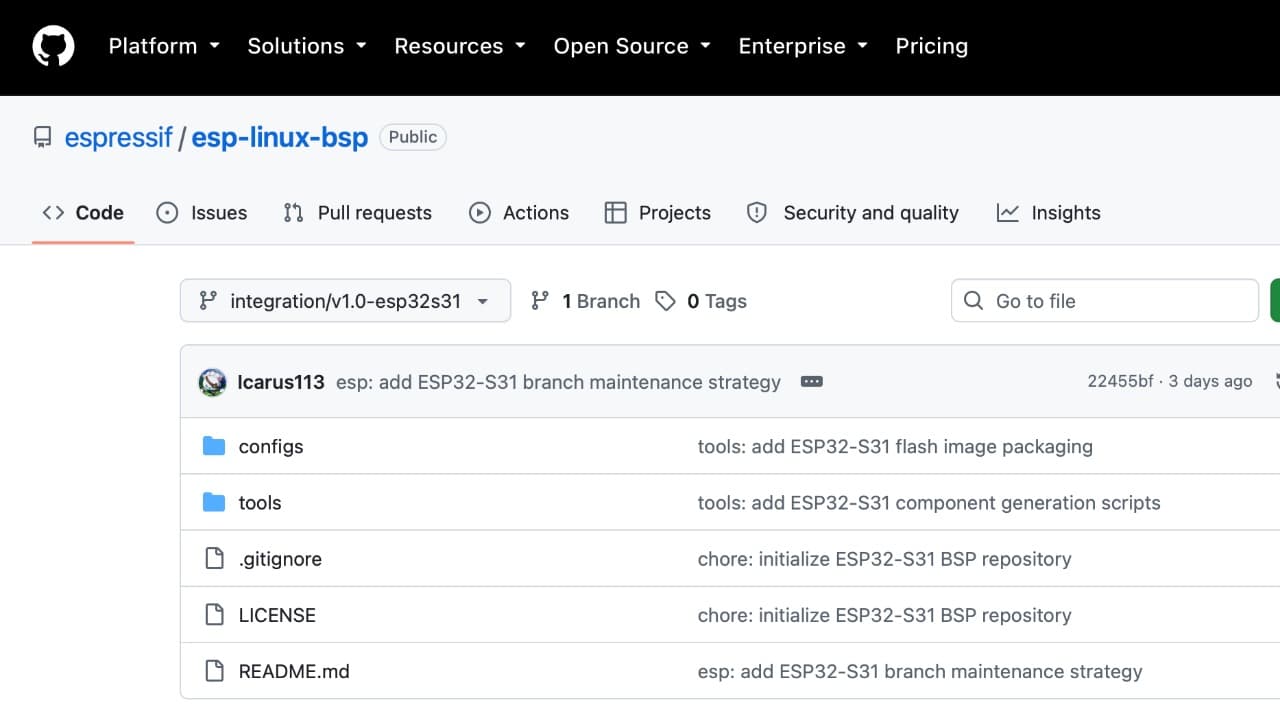
Task: Expand the Resources menu
Action: pos(460,46)
